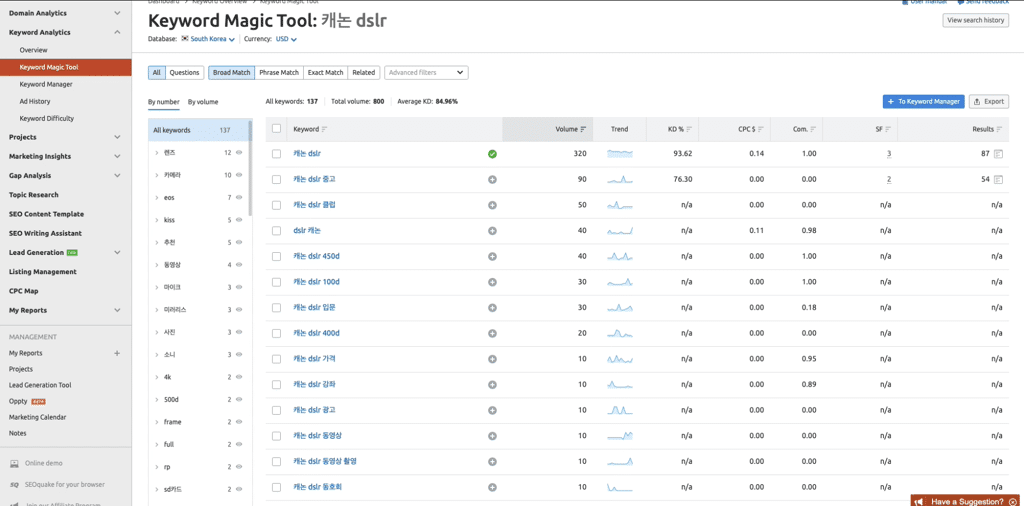
Task: Sort by Com. column icon
Action: tap(813, 129)
